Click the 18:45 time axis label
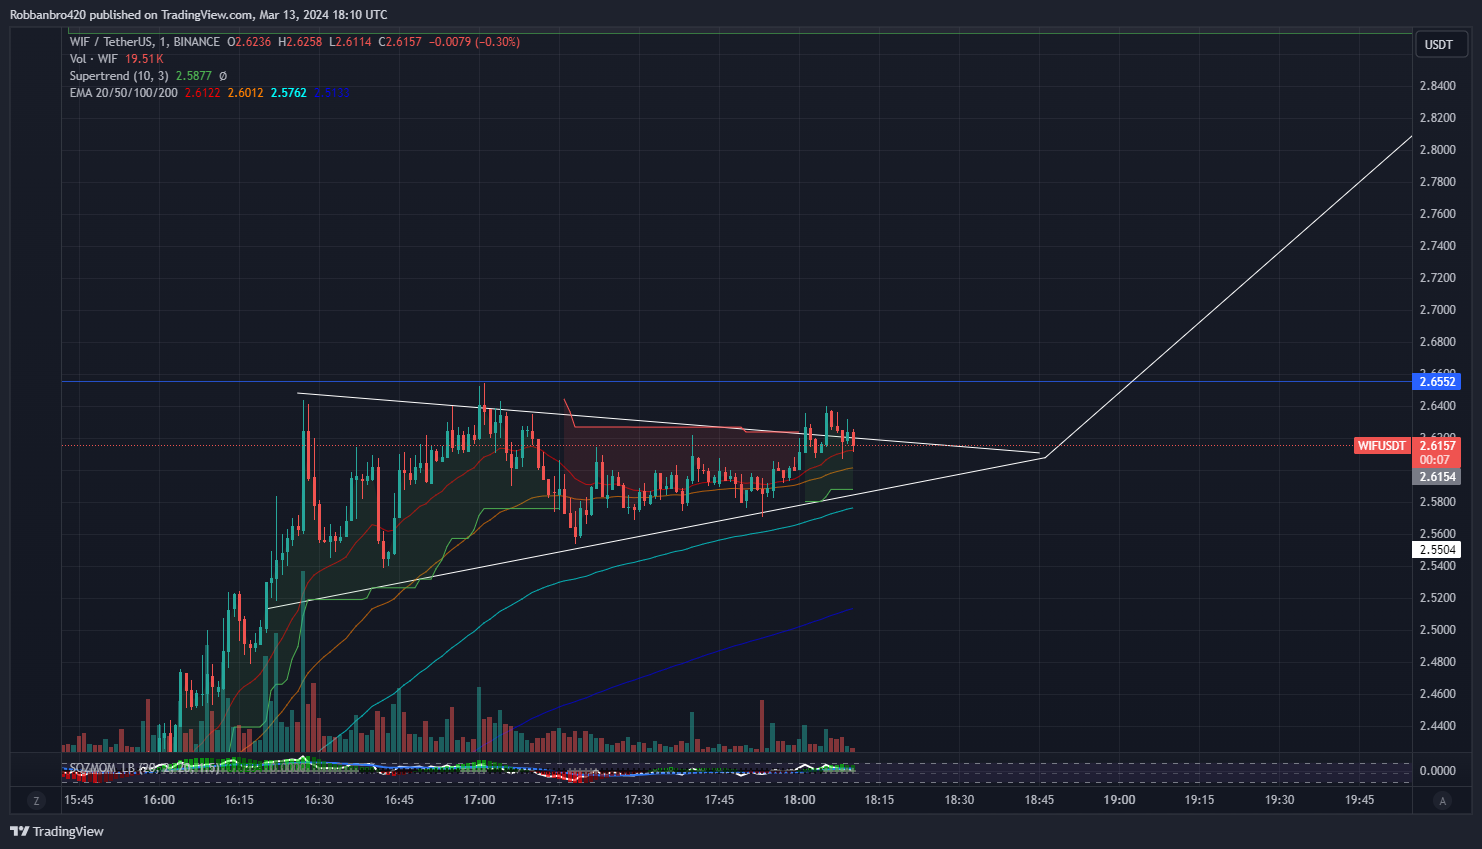This screenshot has height=849, width=1482. pyautogui.click(x=1039, y=800)
